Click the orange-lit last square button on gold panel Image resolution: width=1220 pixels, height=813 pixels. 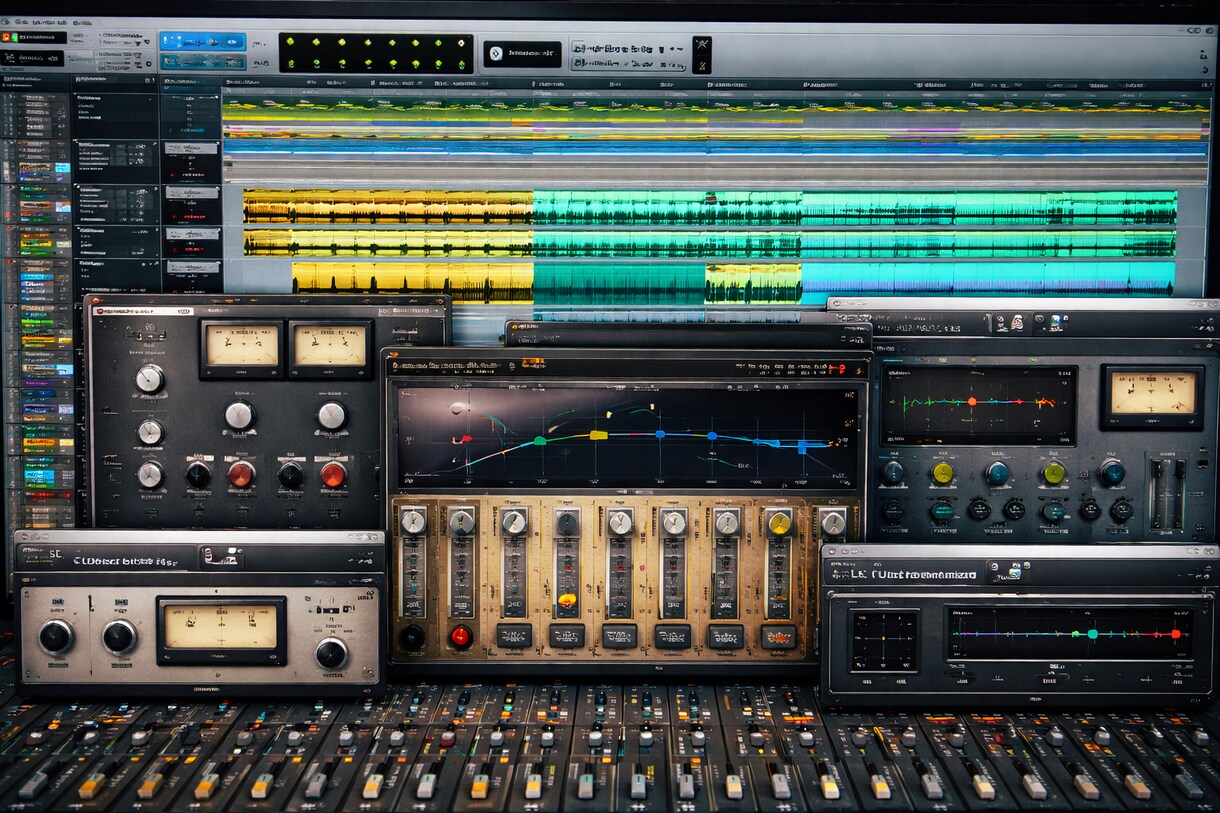779,636
